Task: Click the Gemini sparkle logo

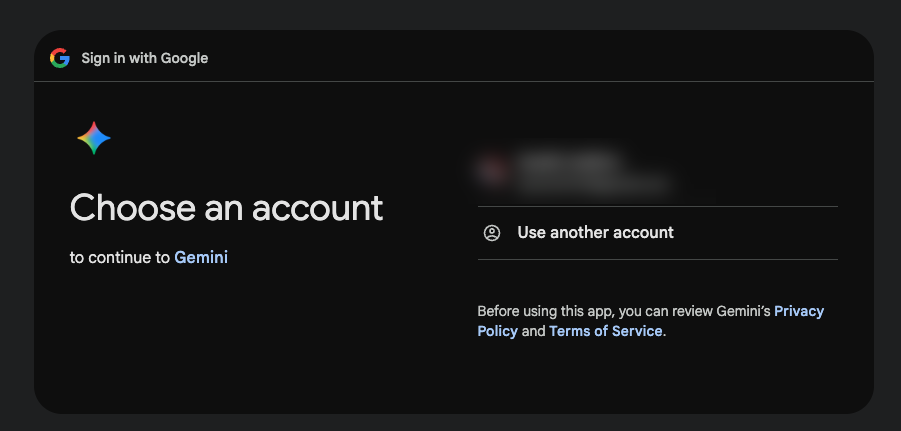Action: 94,138
